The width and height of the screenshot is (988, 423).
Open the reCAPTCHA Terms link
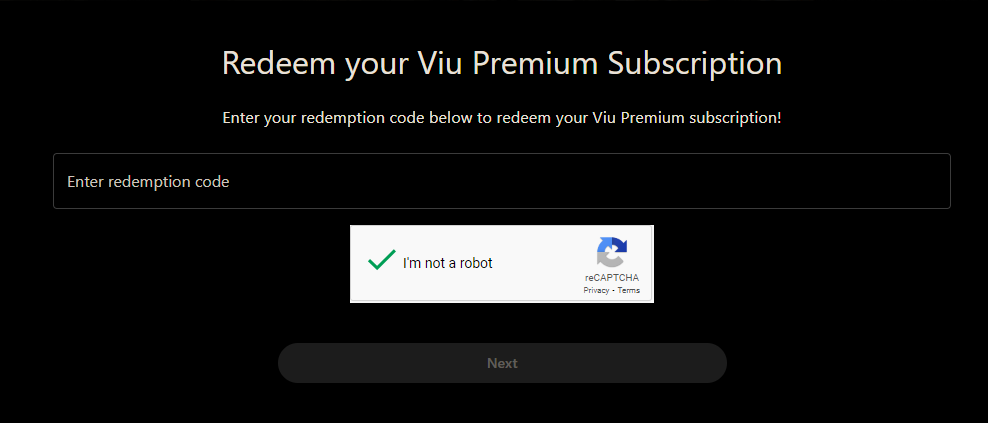[629, 291]
